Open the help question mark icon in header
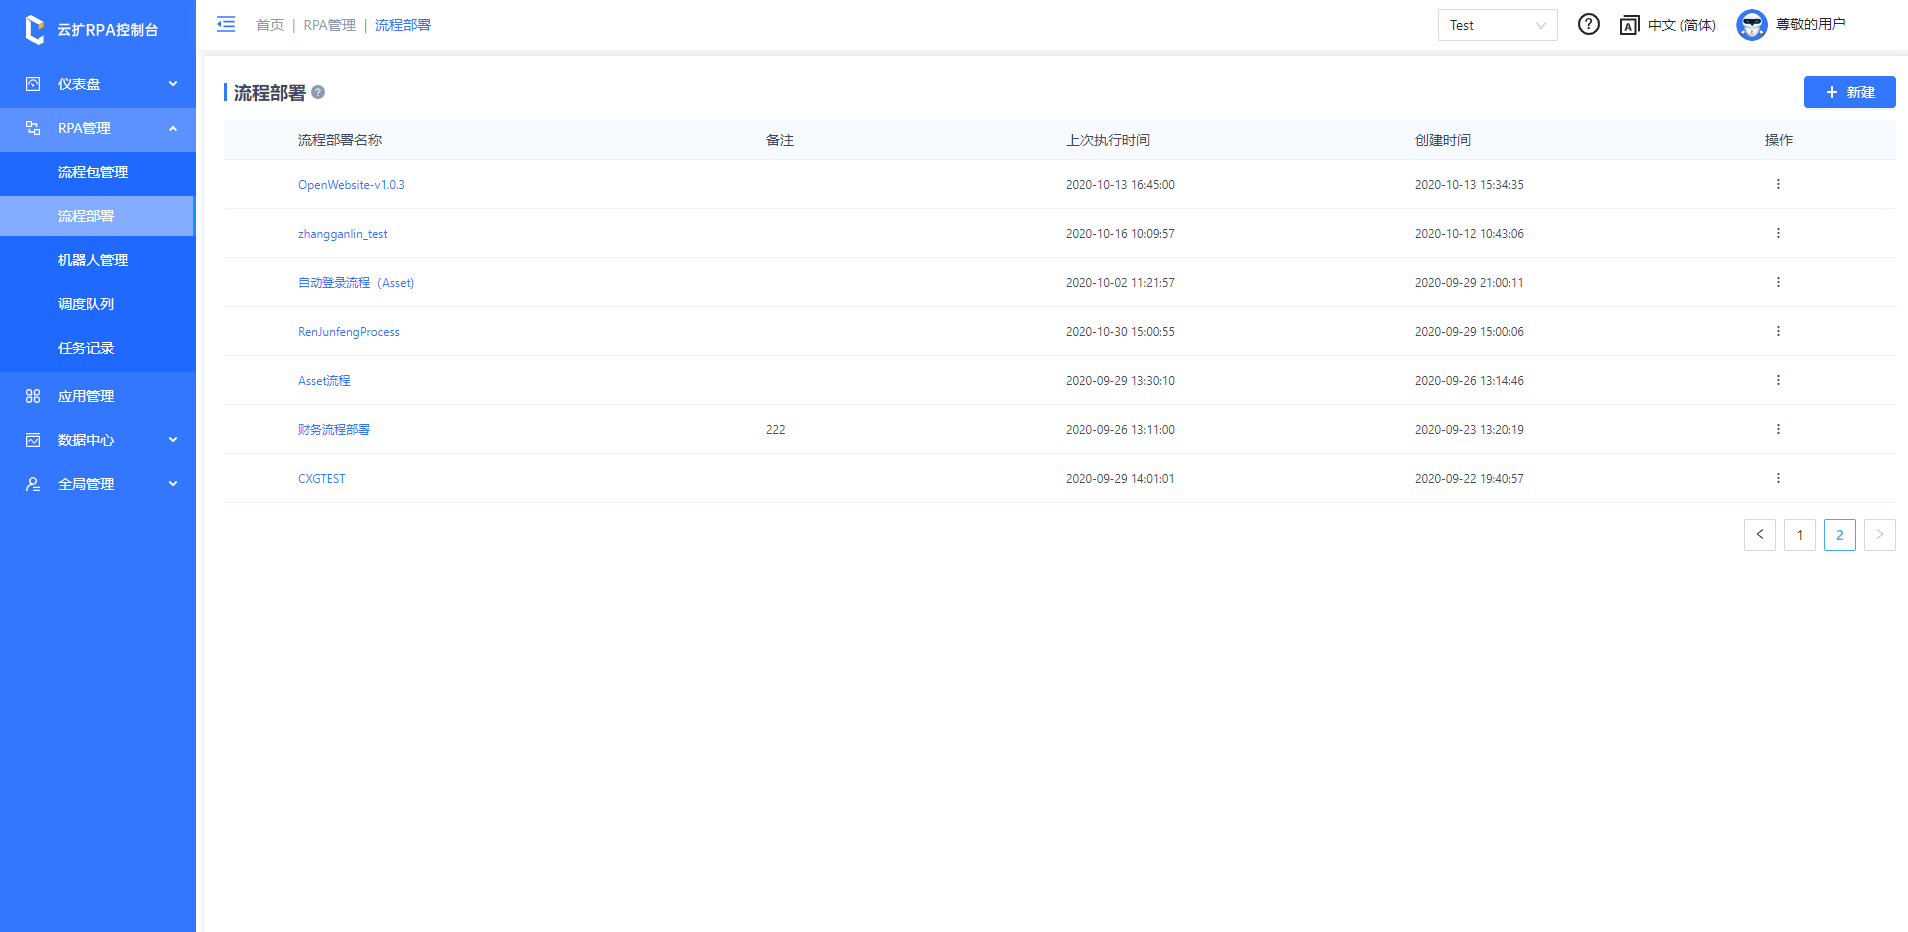The image size is (1908, 932). click(1588, 25)
